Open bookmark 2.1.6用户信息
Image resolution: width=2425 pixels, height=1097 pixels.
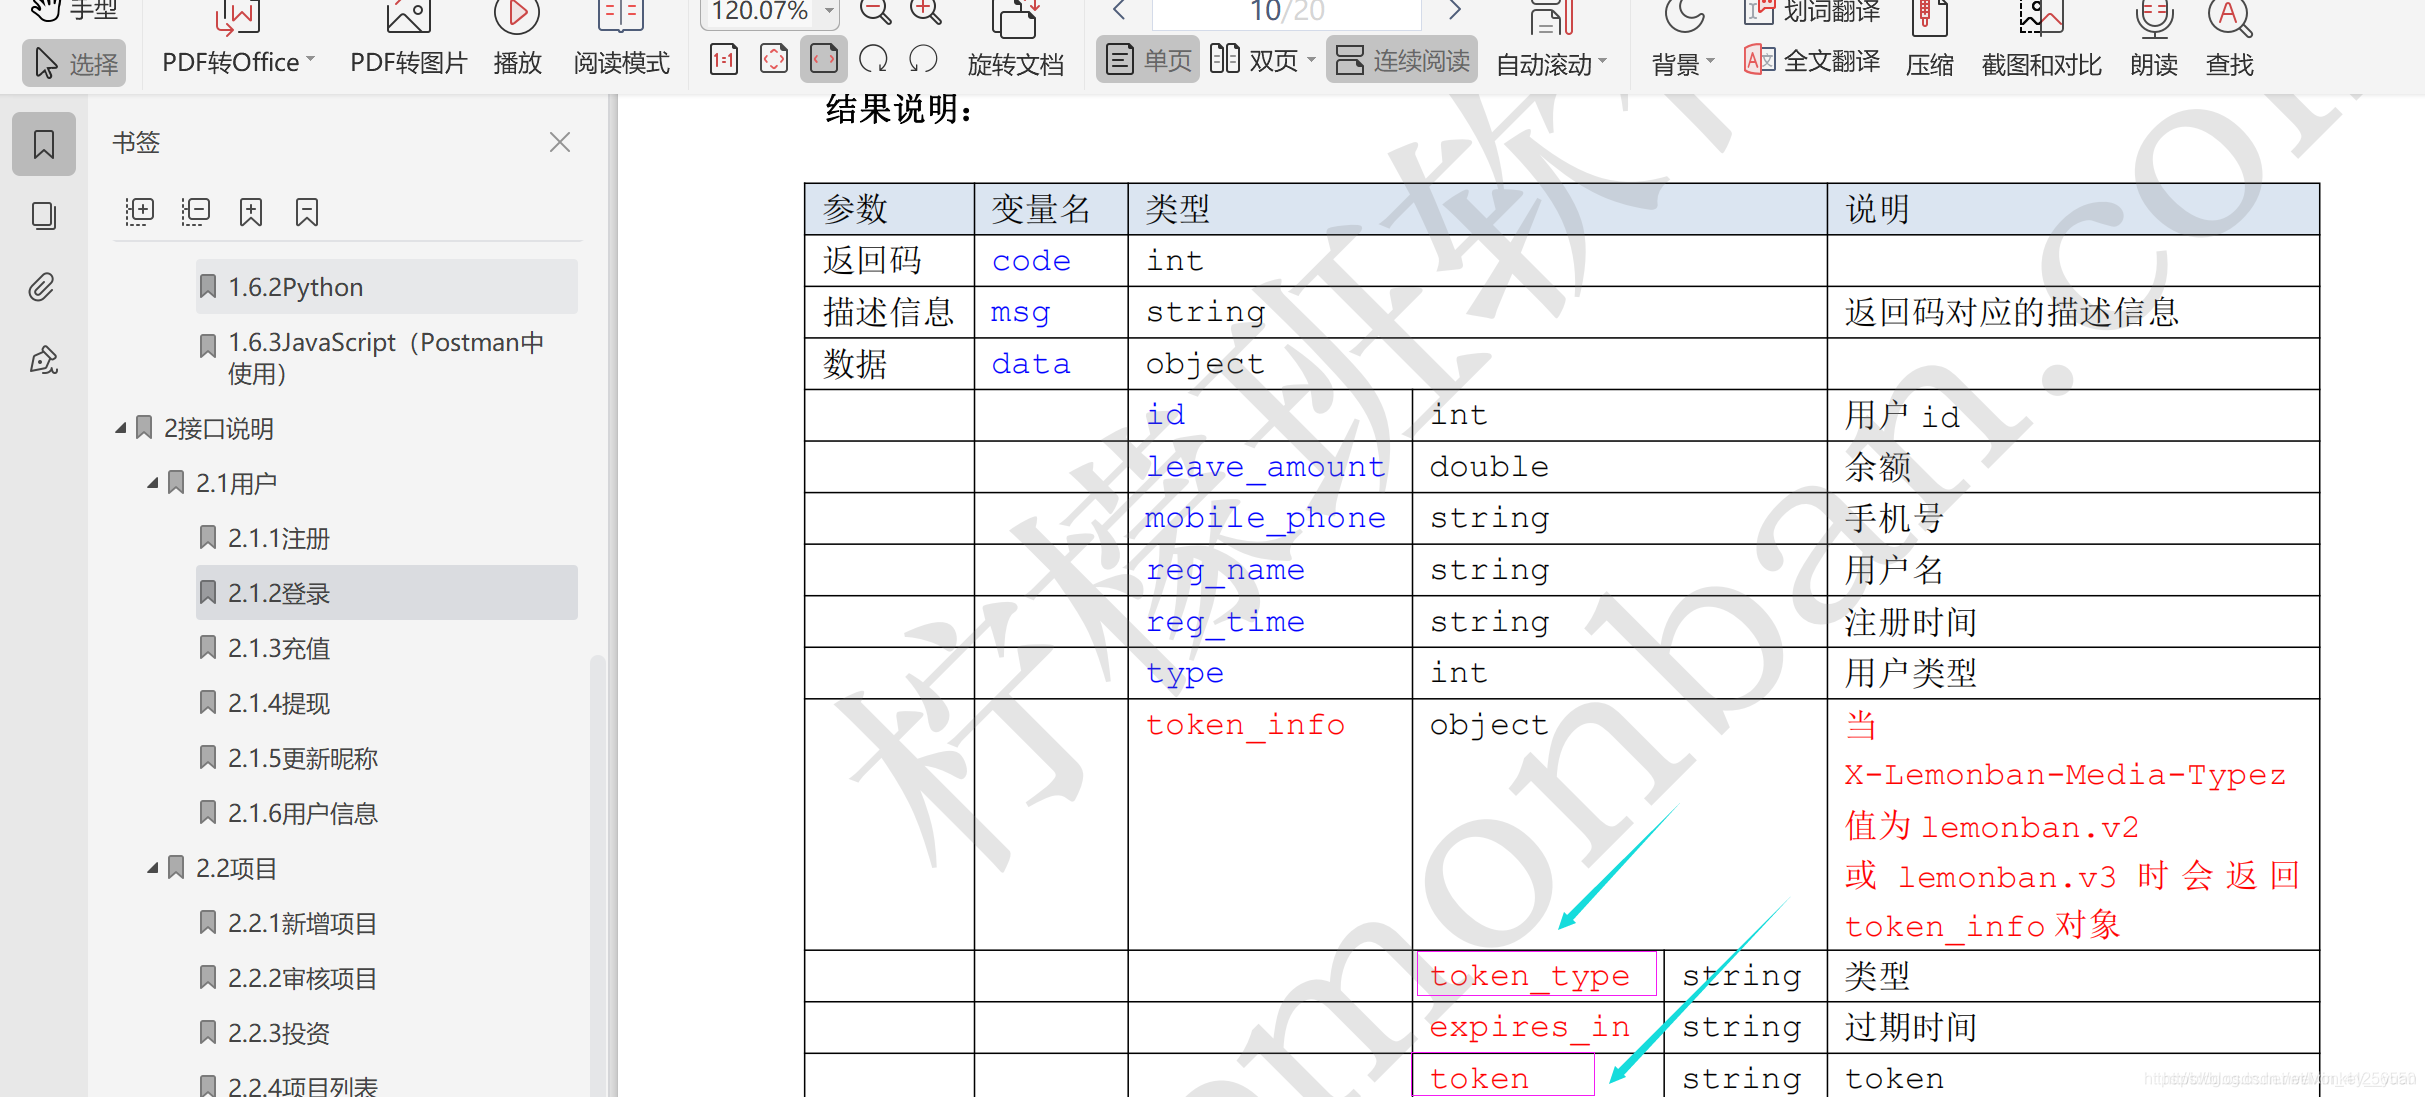(x=386, y=813)
